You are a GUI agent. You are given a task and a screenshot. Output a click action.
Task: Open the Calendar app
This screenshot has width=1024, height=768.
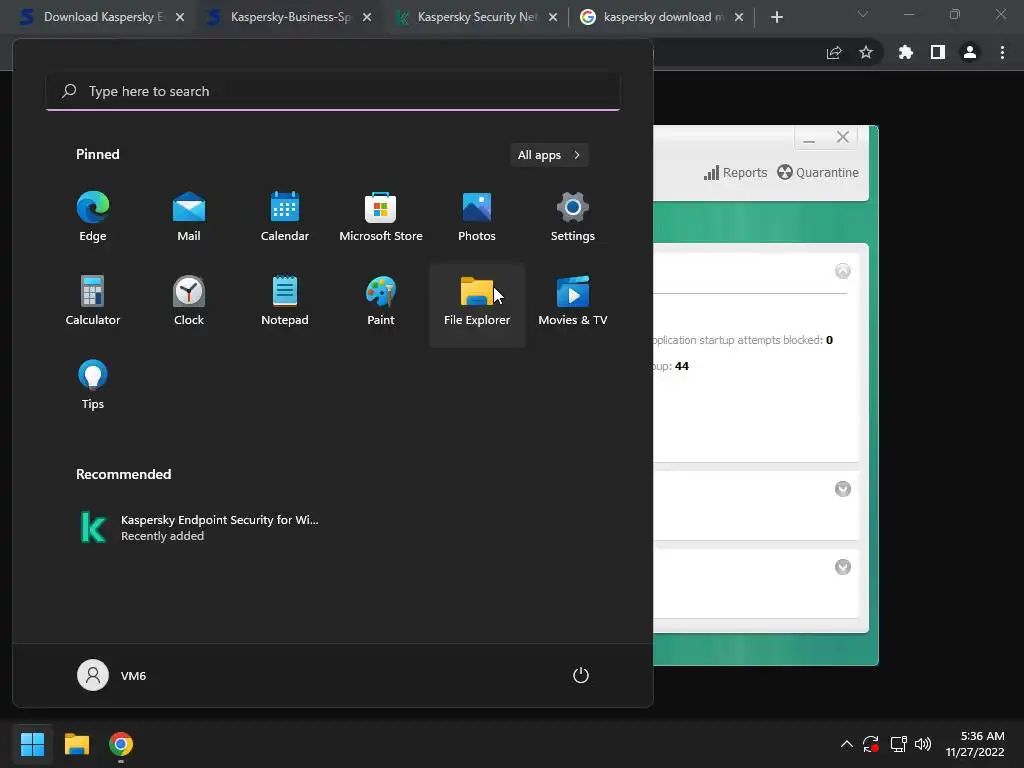coord(285,217)
